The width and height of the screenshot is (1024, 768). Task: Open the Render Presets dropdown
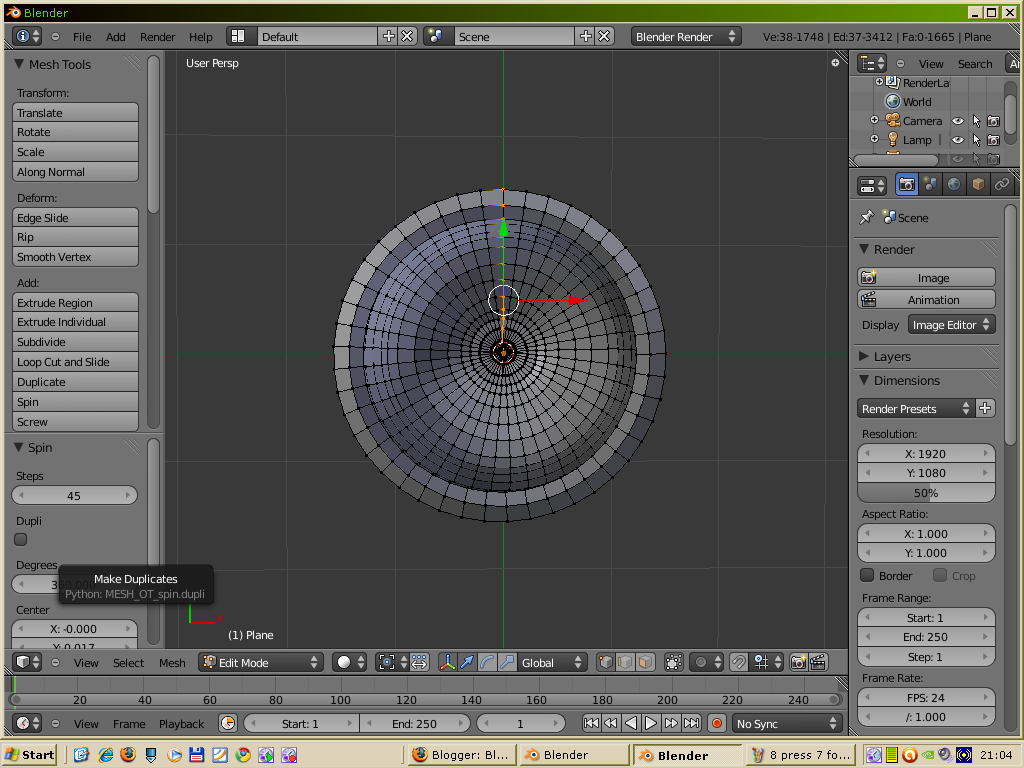click(x=913, y=408)
